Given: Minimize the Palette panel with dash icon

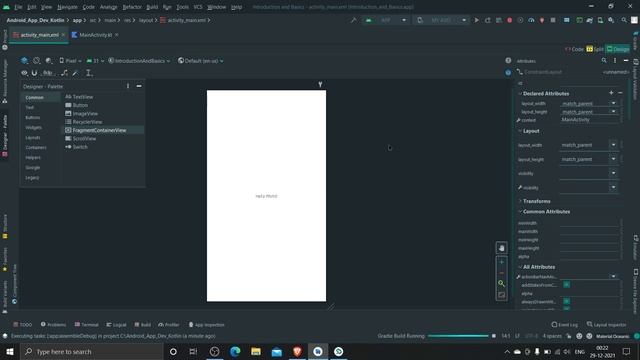Looking at the screenshot, I should point(139,86).
